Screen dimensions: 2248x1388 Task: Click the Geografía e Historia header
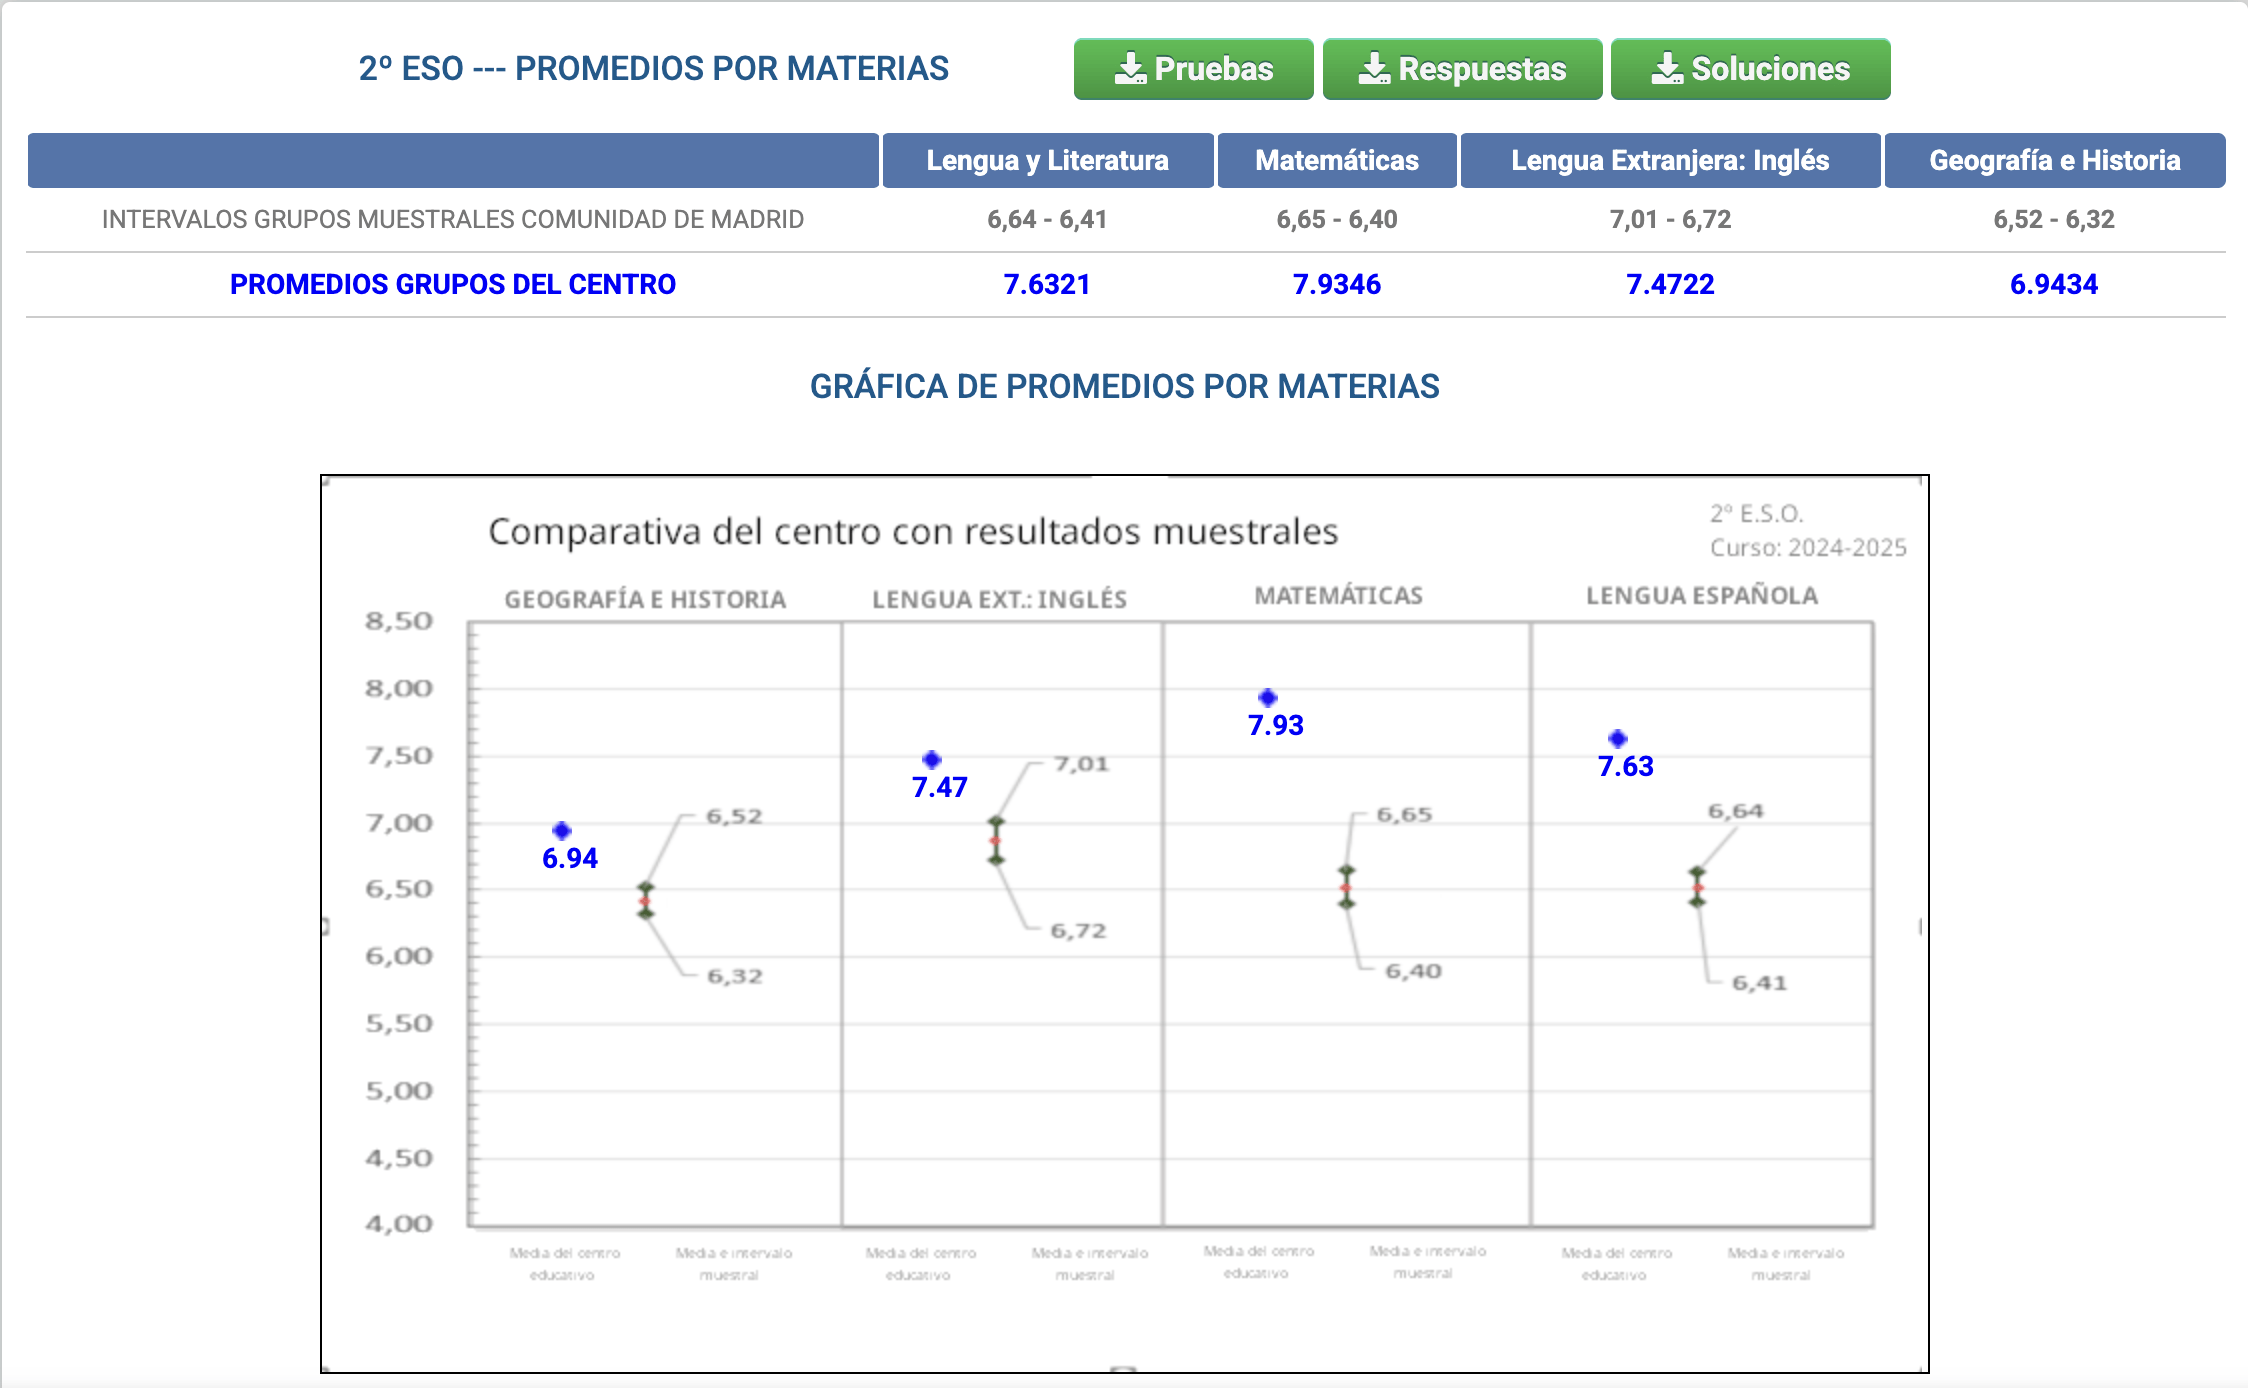[2054, 160]
